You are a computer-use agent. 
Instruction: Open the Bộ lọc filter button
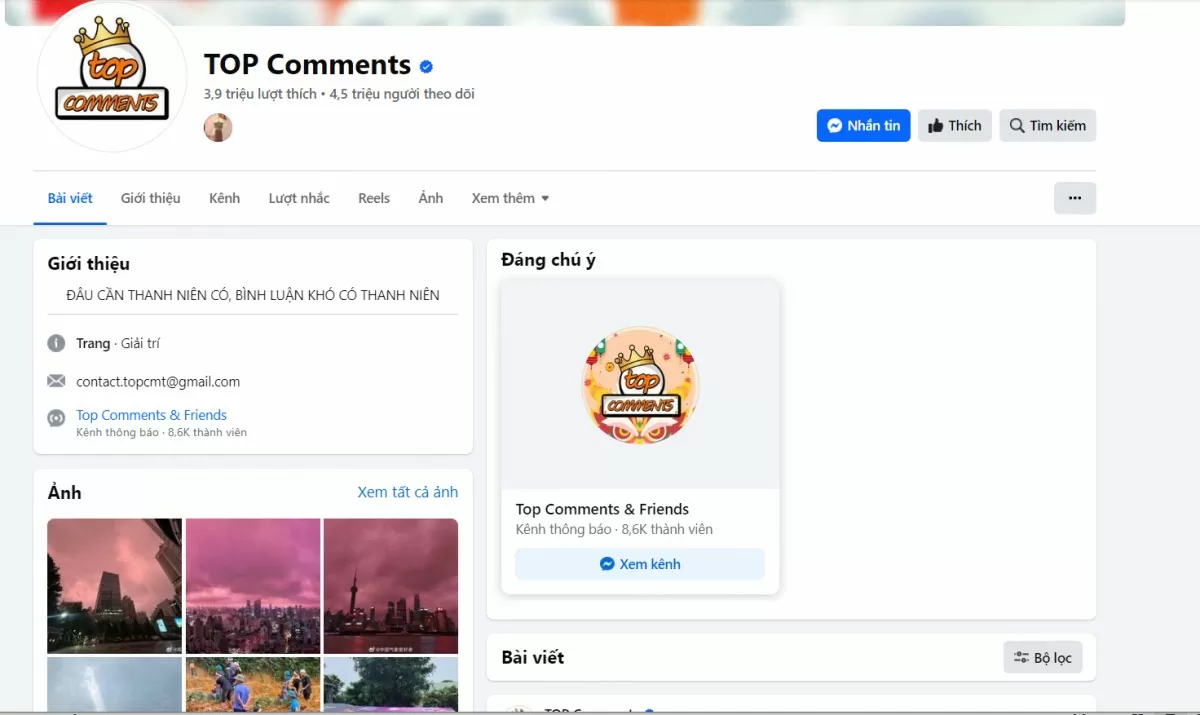pos(1043,658)
